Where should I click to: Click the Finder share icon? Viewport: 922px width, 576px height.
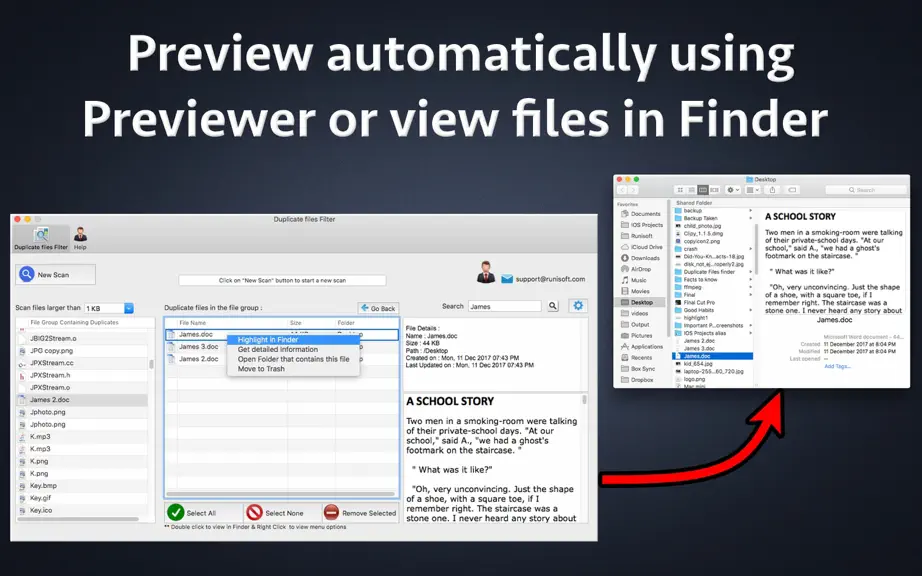tap(772, 190)
